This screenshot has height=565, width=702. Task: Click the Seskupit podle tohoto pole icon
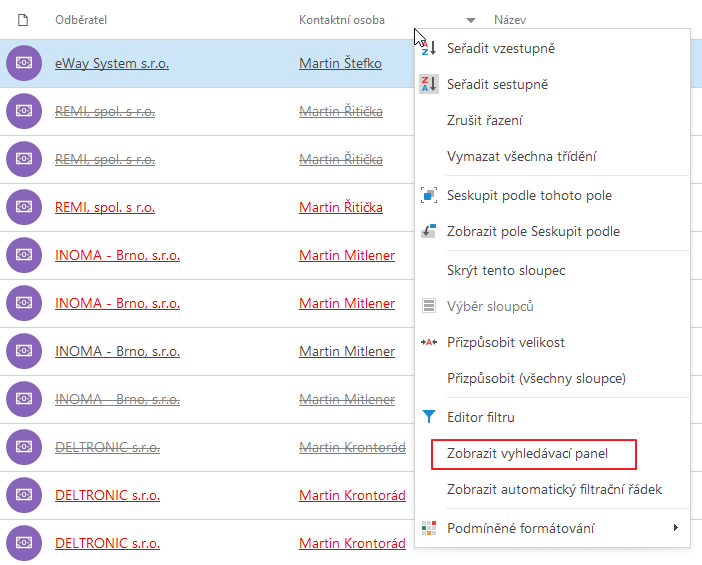point(429,195)
